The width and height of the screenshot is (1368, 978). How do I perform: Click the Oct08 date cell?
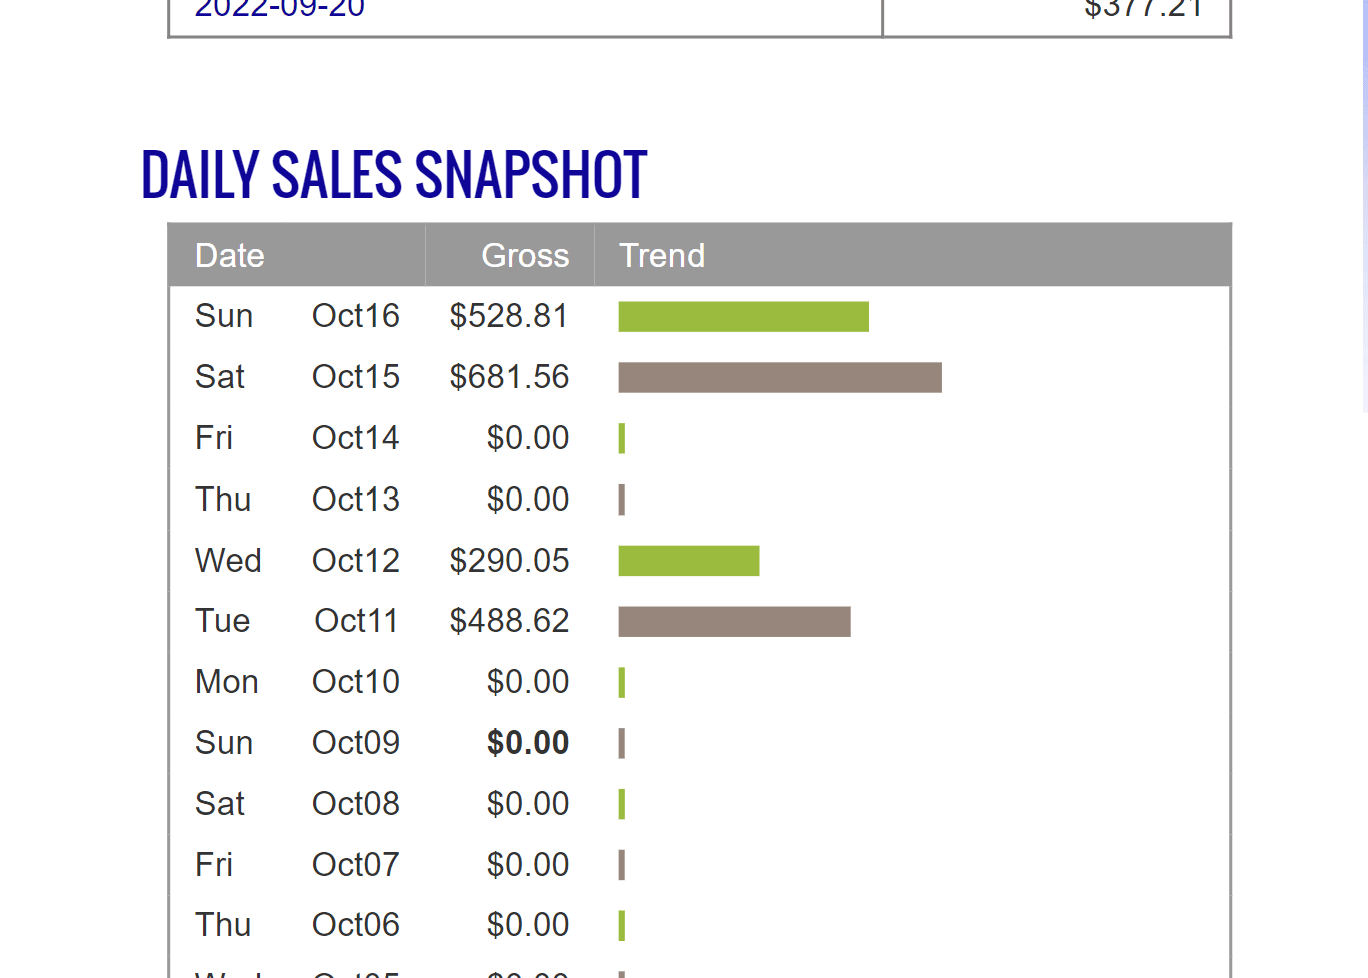click(x=355, y=804)
